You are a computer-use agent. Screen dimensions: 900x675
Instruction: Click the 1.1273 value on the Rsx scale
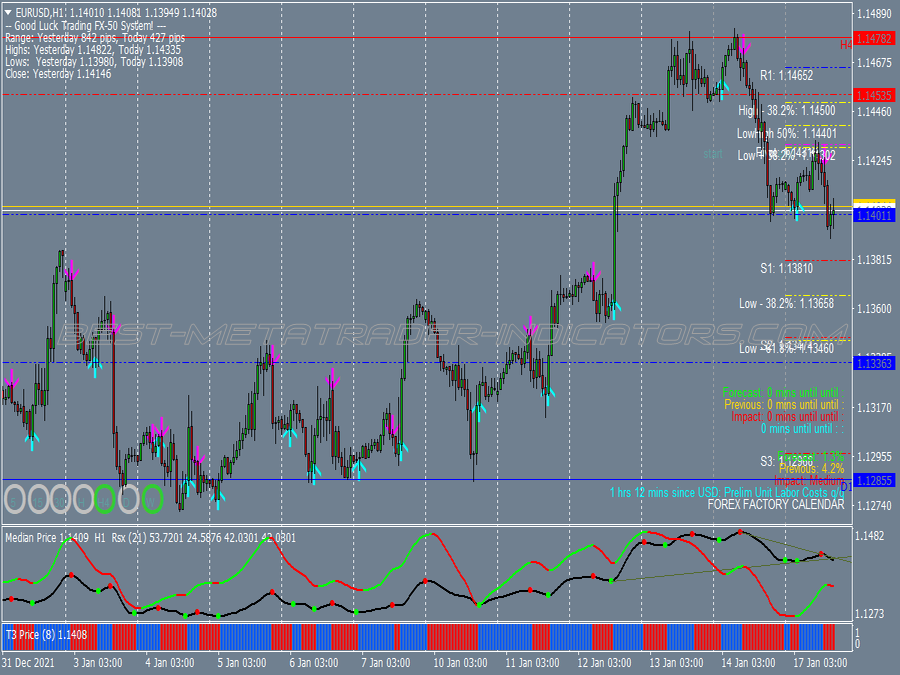(870, 614)
